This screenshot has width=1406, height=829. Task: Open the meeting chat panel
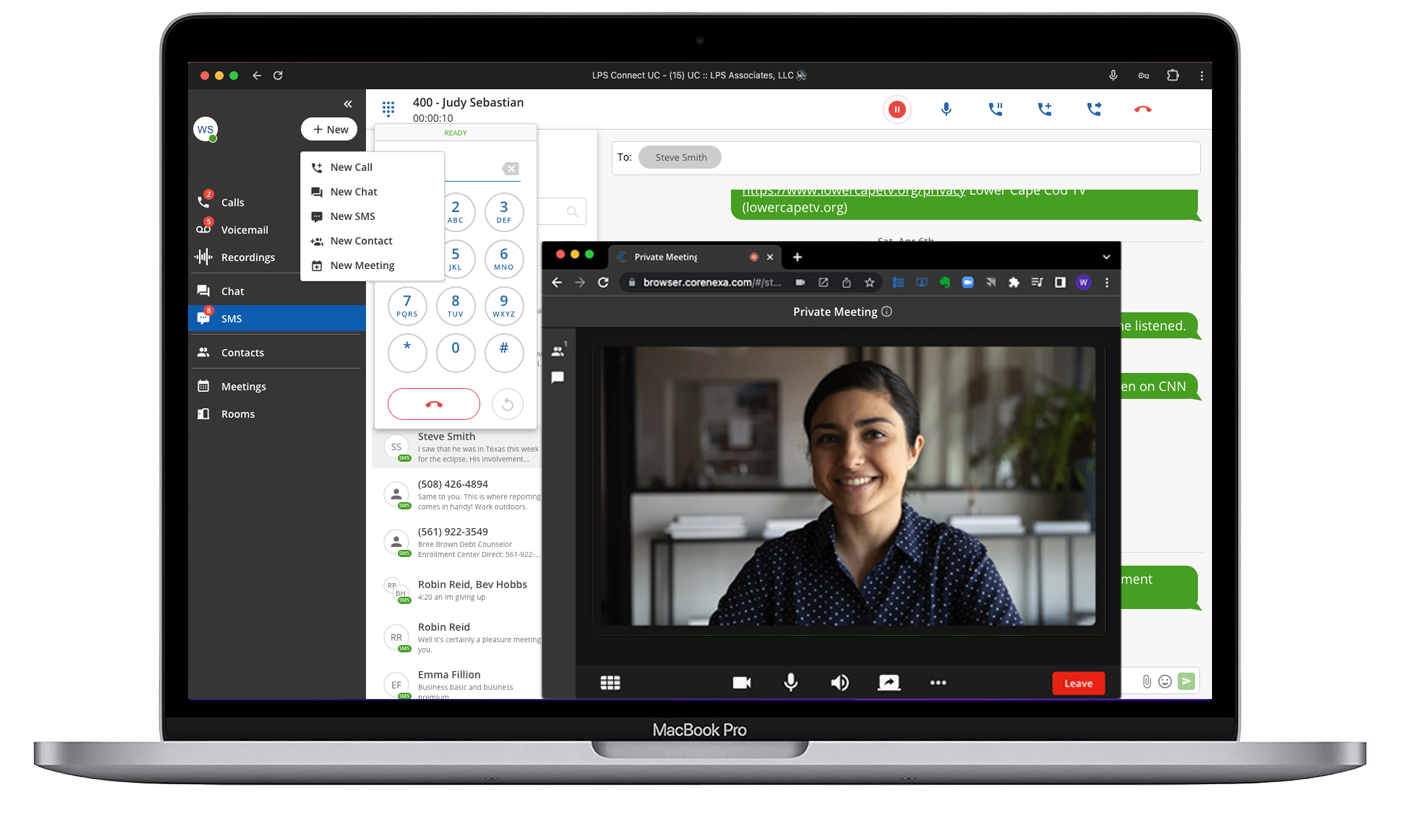[x=558, y=377]
